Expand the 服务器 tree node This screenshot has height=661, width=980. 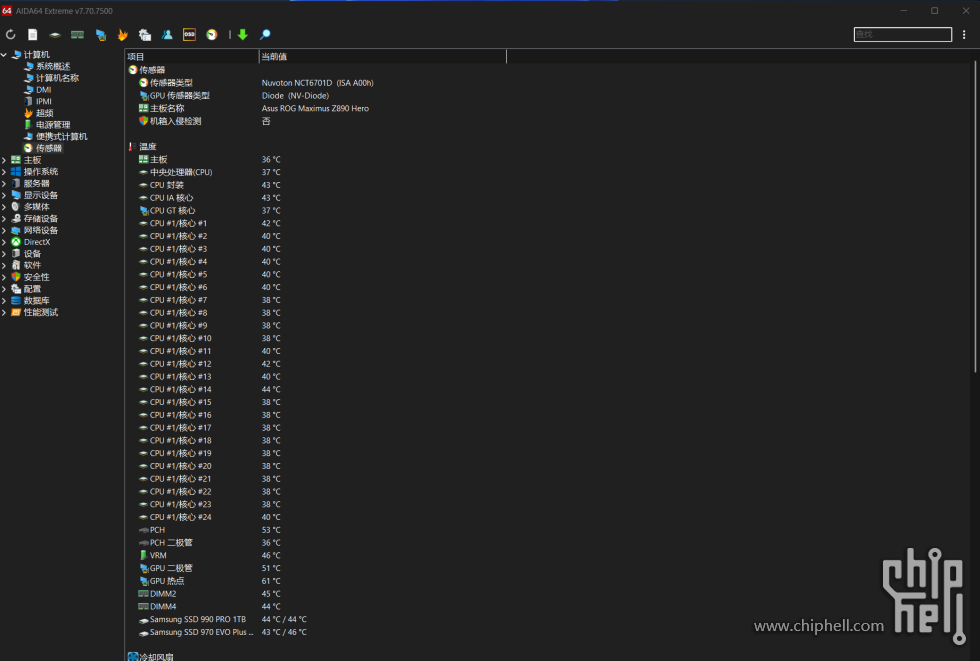click(x=4, y=184)
